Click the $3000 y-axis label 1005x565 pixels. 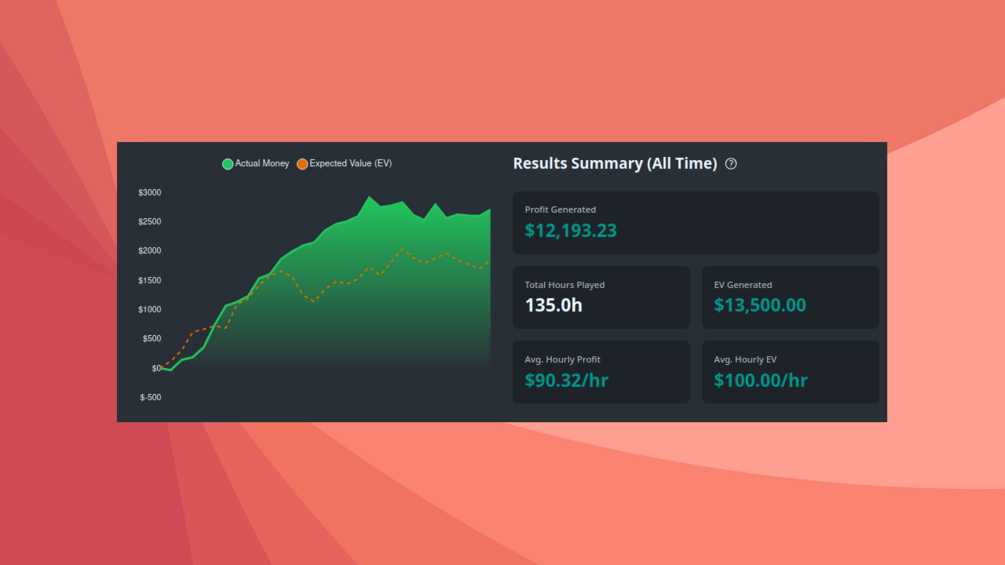[150, 193]
